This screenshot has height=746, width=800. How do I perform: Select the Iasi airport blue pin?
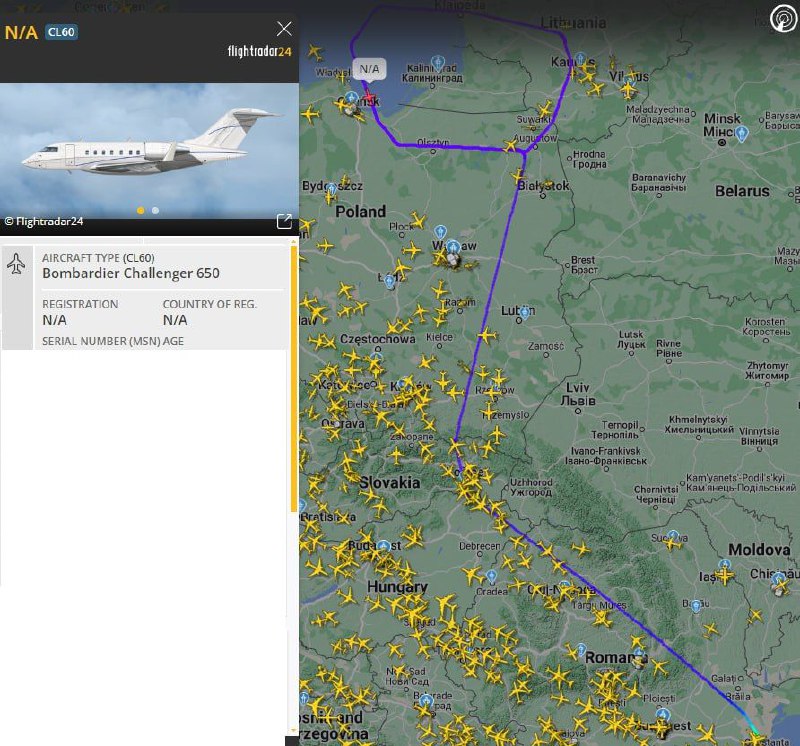pyautogui.click(x=725, y=565)
